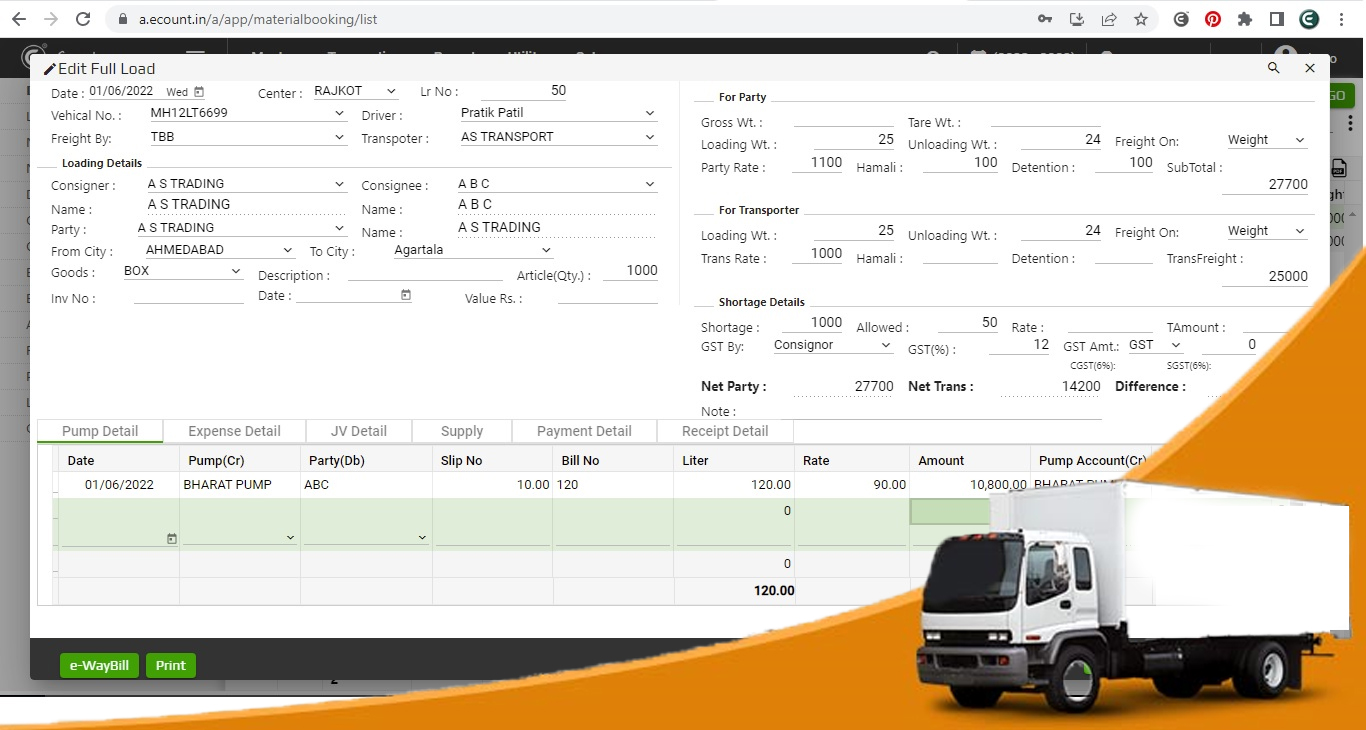
Task: Open the Payment Detail tab
Action: pos(584,431)
